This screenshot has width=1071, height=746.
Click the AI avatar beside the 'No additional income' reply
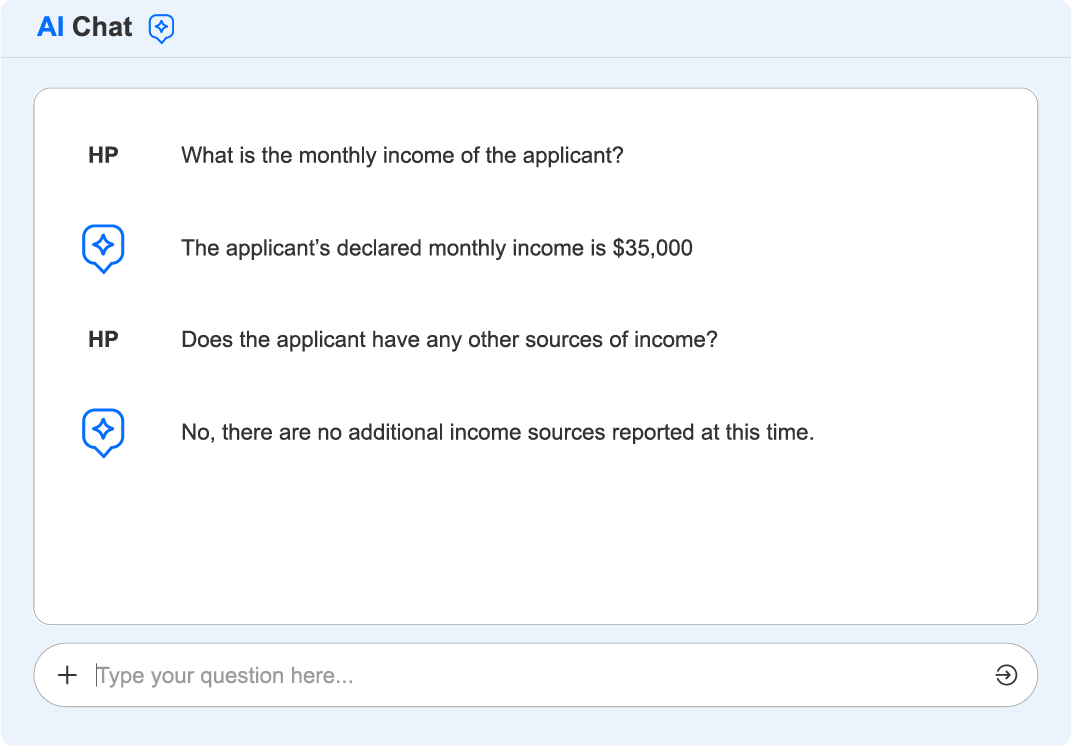(102, 432)
